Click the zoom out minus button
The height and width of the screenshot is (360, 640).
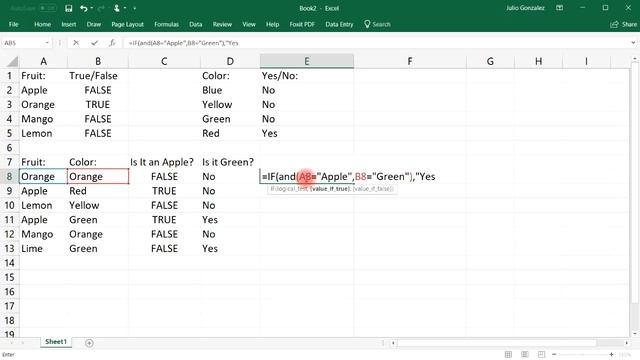click(554, 354)
